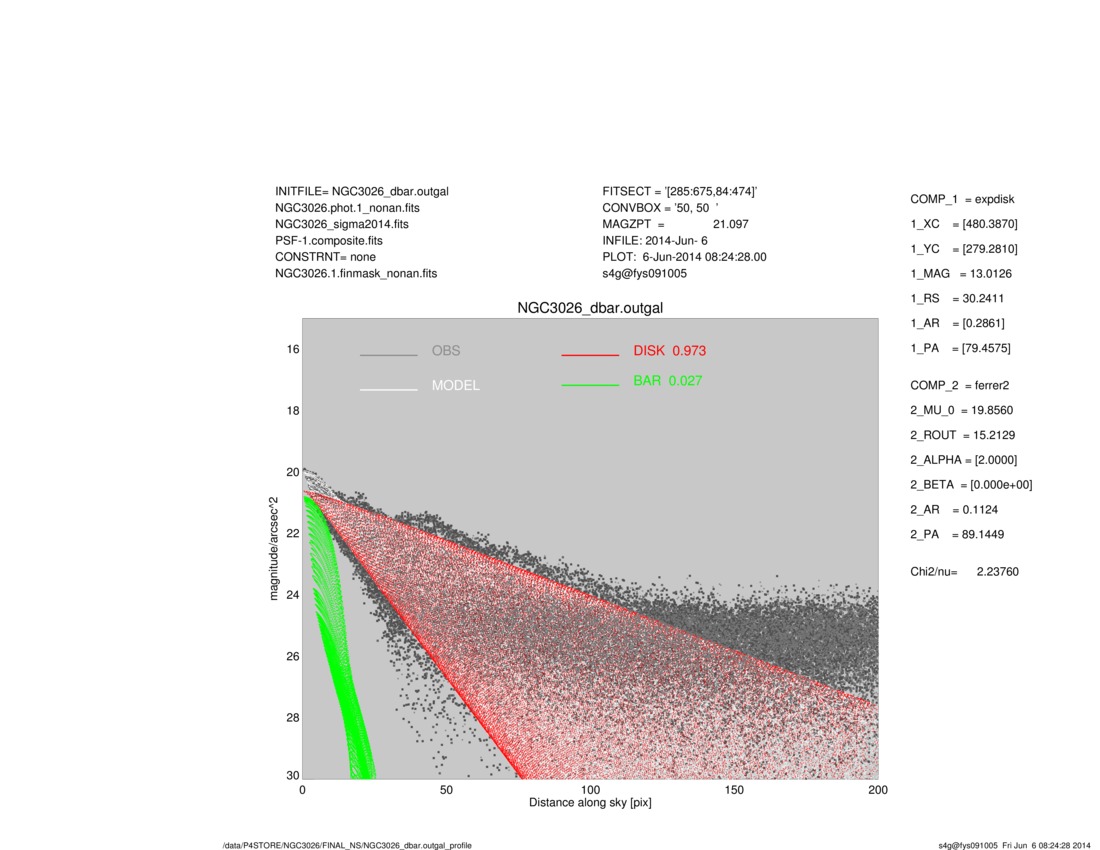Click the INITFILE= NGC3026_dbar.outgal text
1100x850 pixels.
pyautogui.click(x=362, y=191)
